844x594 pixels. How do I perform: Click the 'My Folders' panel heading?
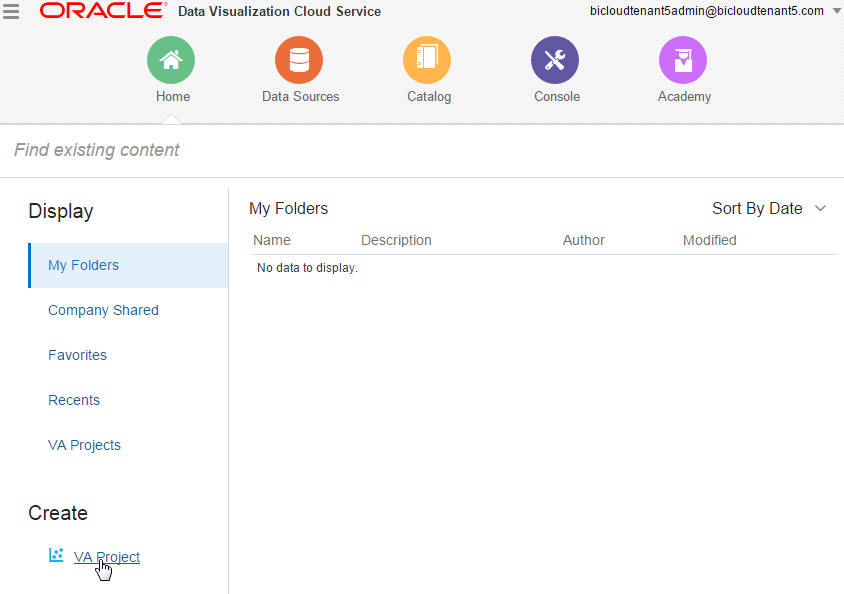(x=289, y=208)
